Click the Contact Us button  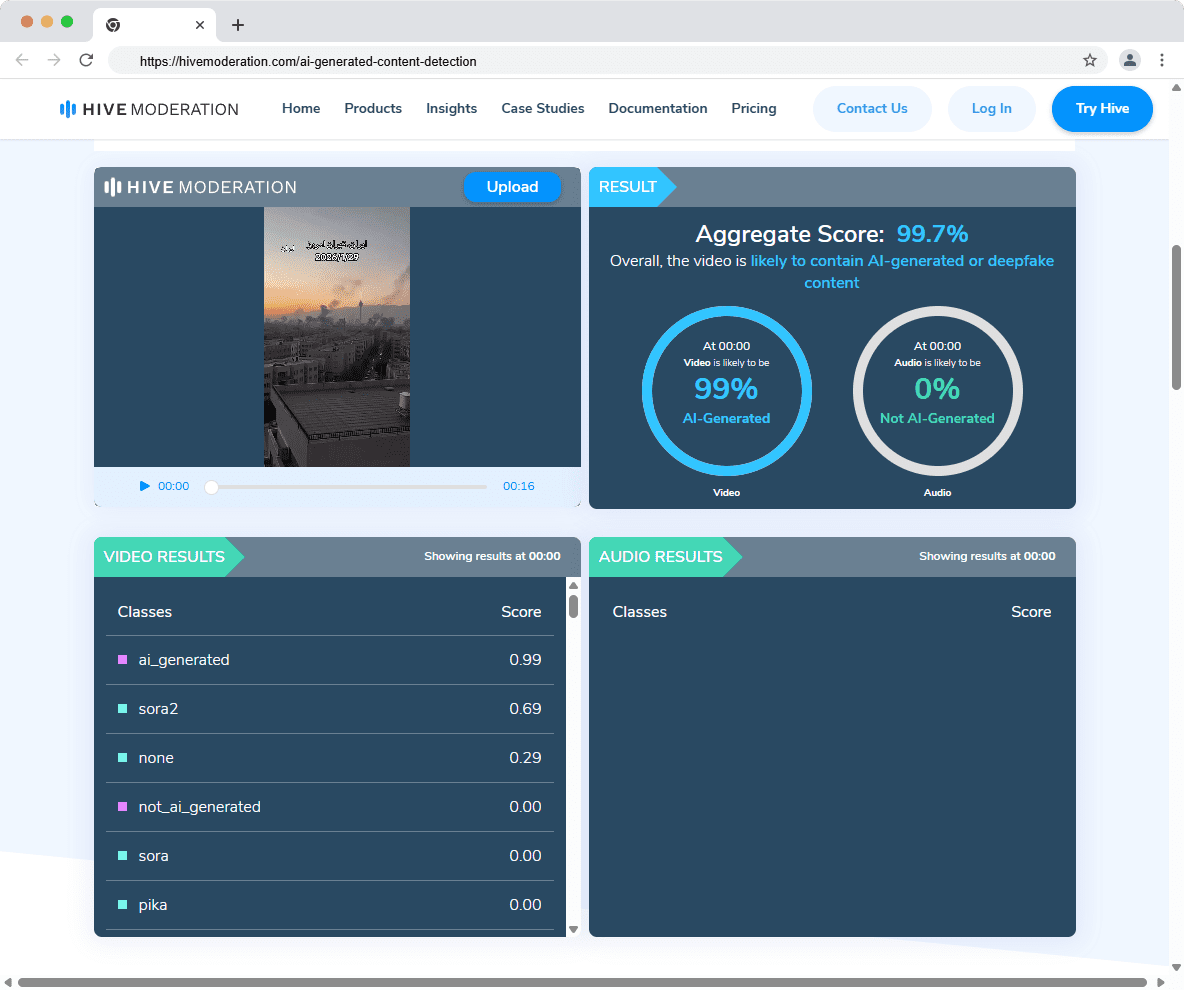872,109
